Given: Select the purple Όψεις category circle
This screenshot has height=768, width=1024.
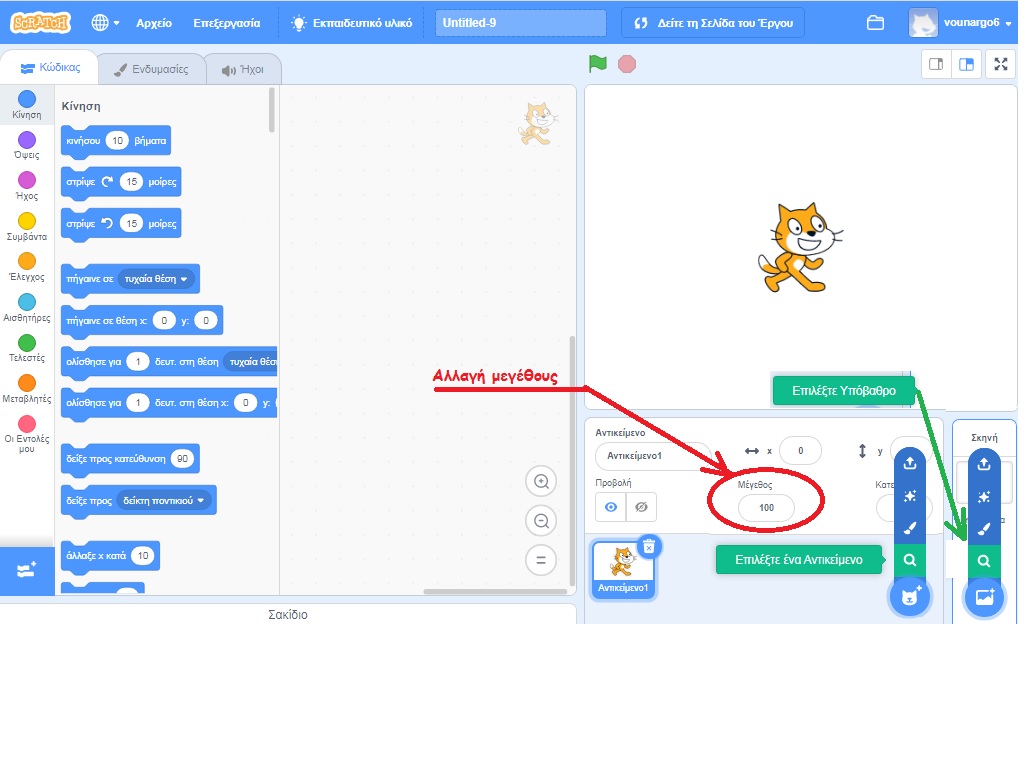Looking at the screenshot, I should point(27,140).
